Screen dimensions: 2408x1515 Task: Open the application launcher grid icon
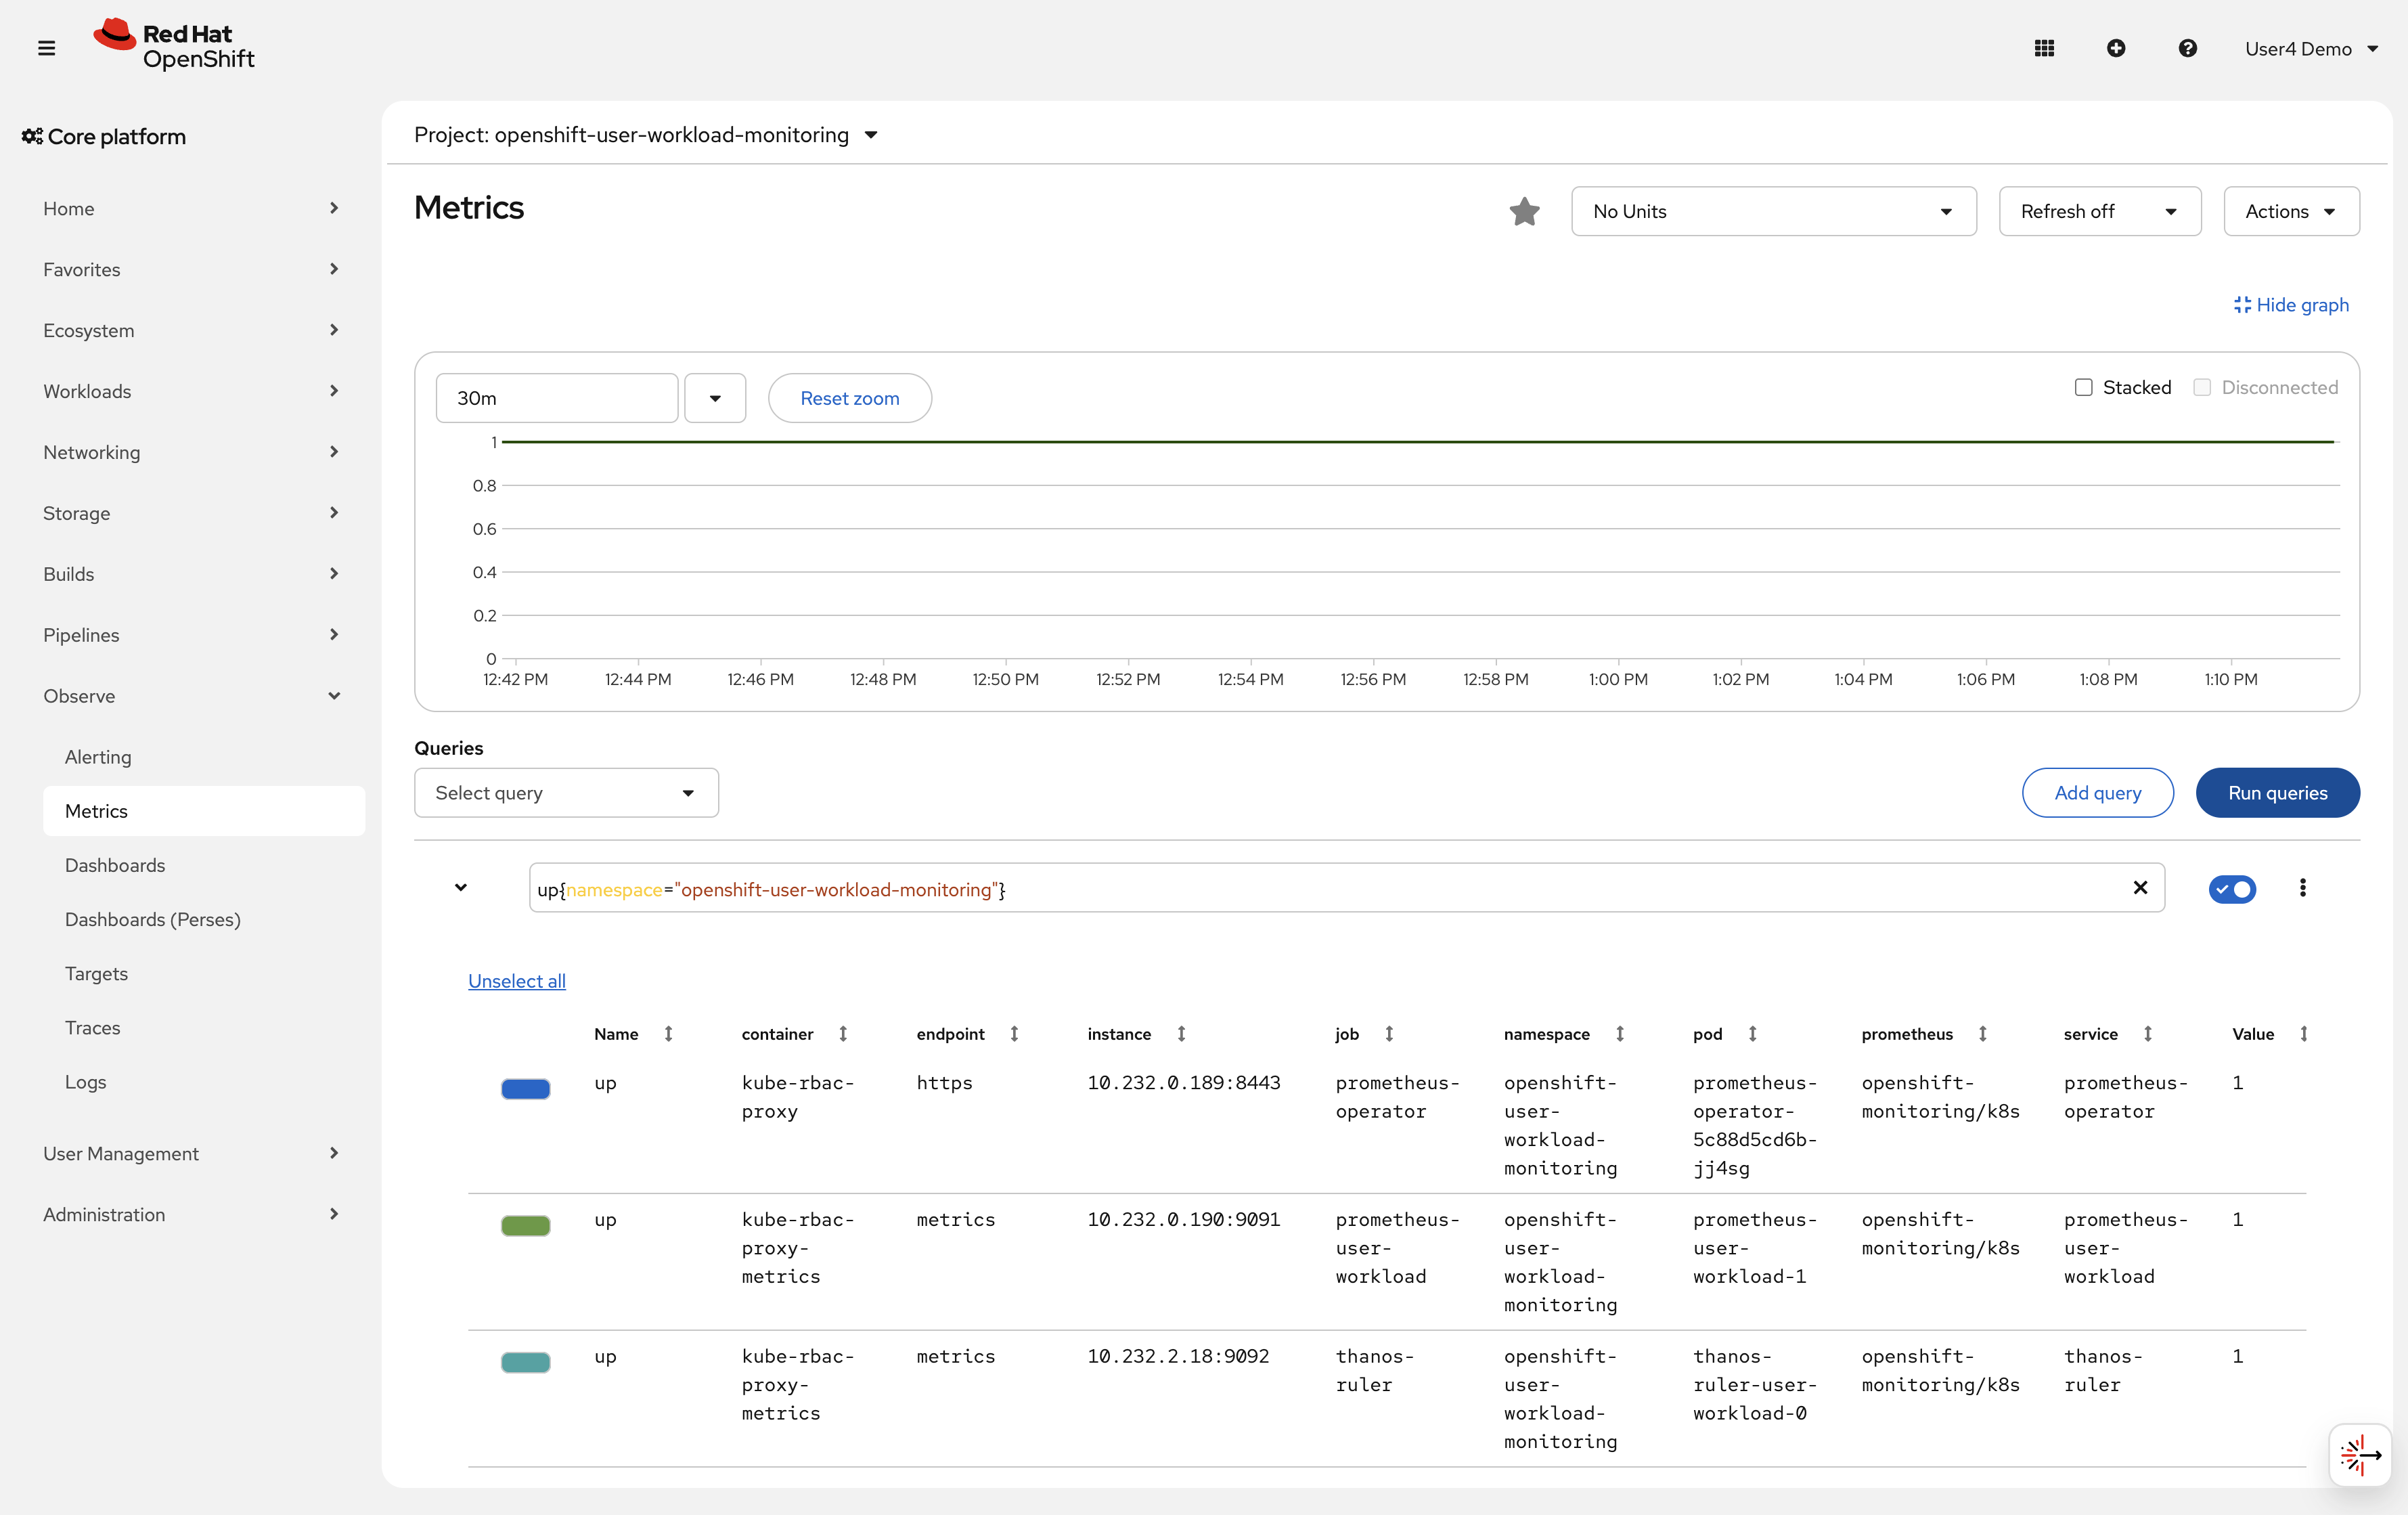pyautogui.click(x=2045, y=47)
